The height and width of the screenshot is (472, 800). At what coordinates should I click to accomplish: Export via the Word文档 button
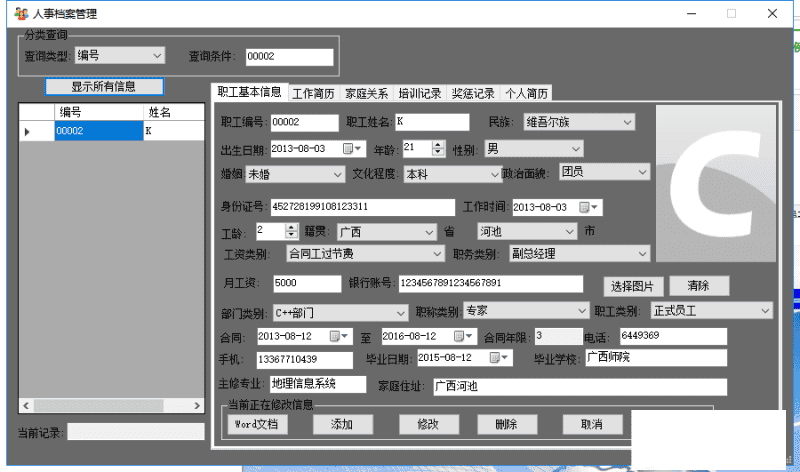point(257,424)
